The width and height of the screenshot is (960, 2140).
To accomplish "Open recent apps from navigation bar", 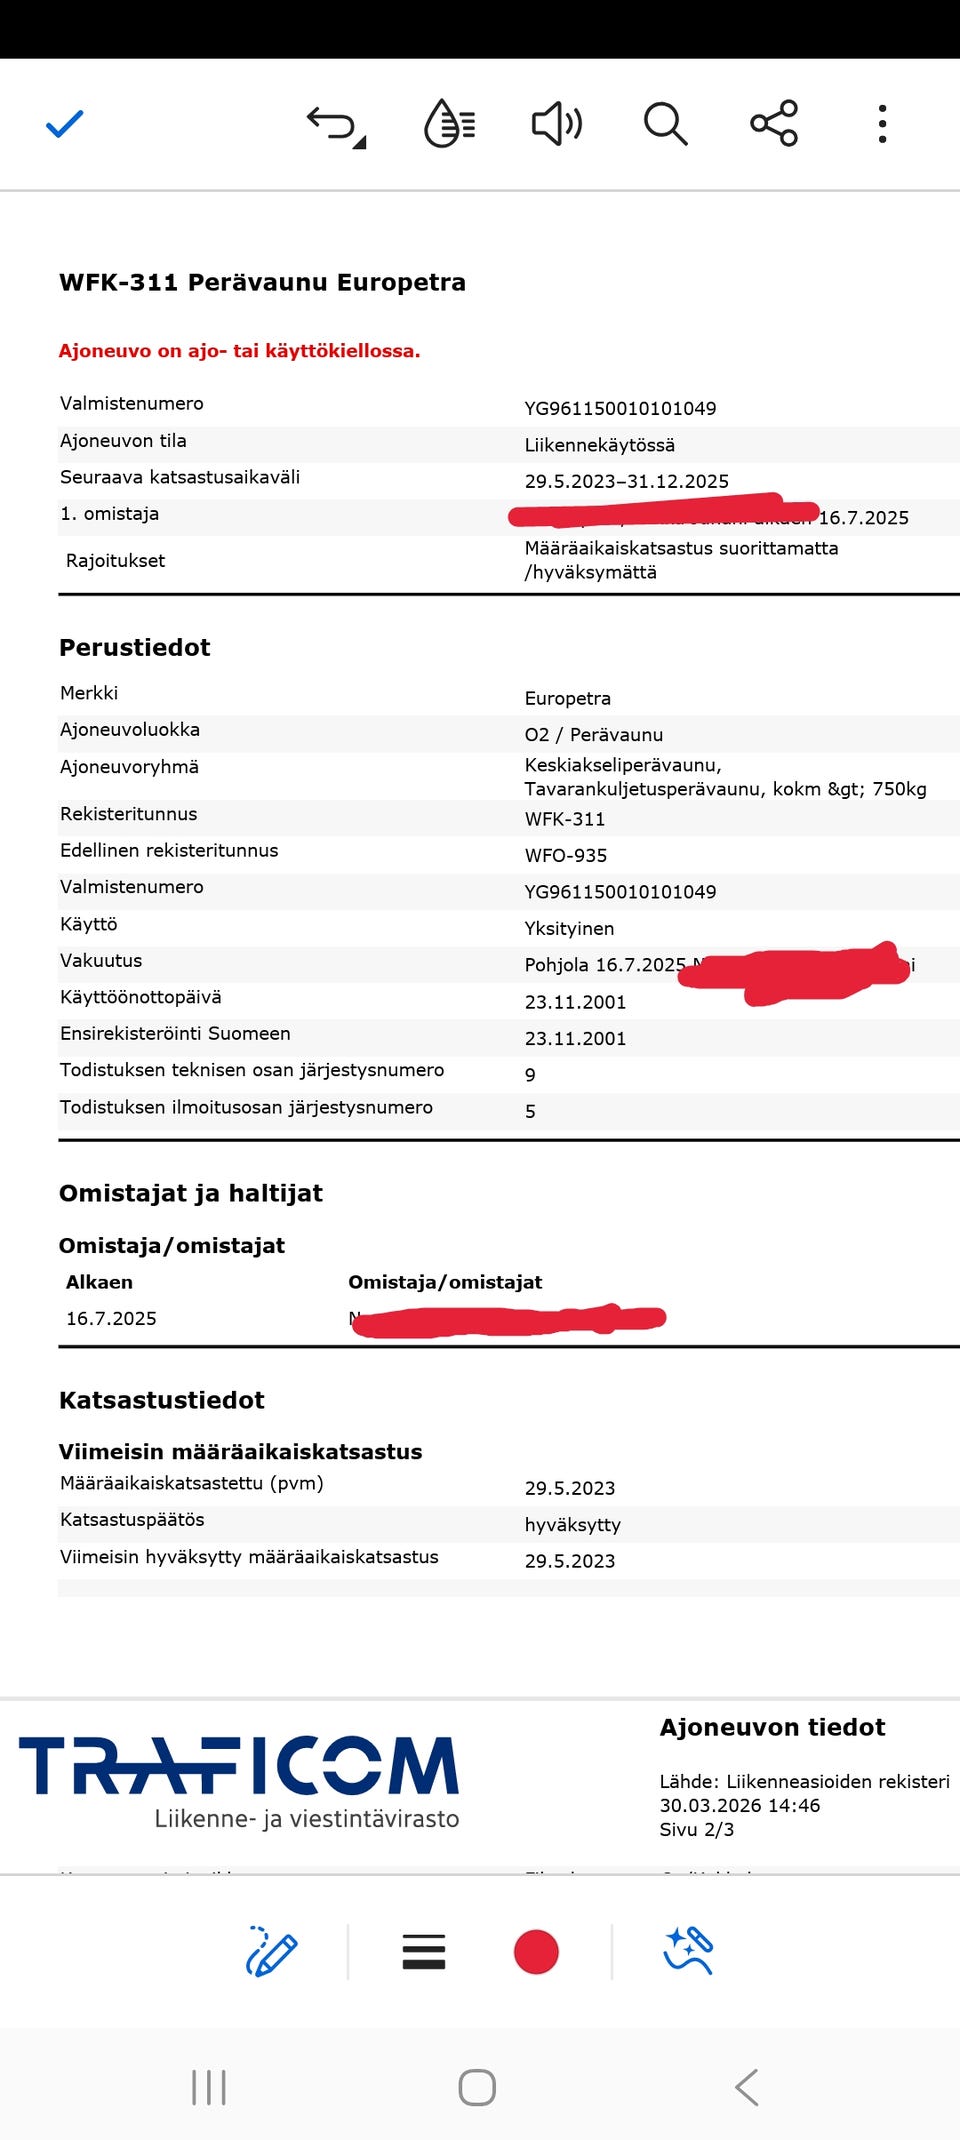I will (x=209, y=2087).
